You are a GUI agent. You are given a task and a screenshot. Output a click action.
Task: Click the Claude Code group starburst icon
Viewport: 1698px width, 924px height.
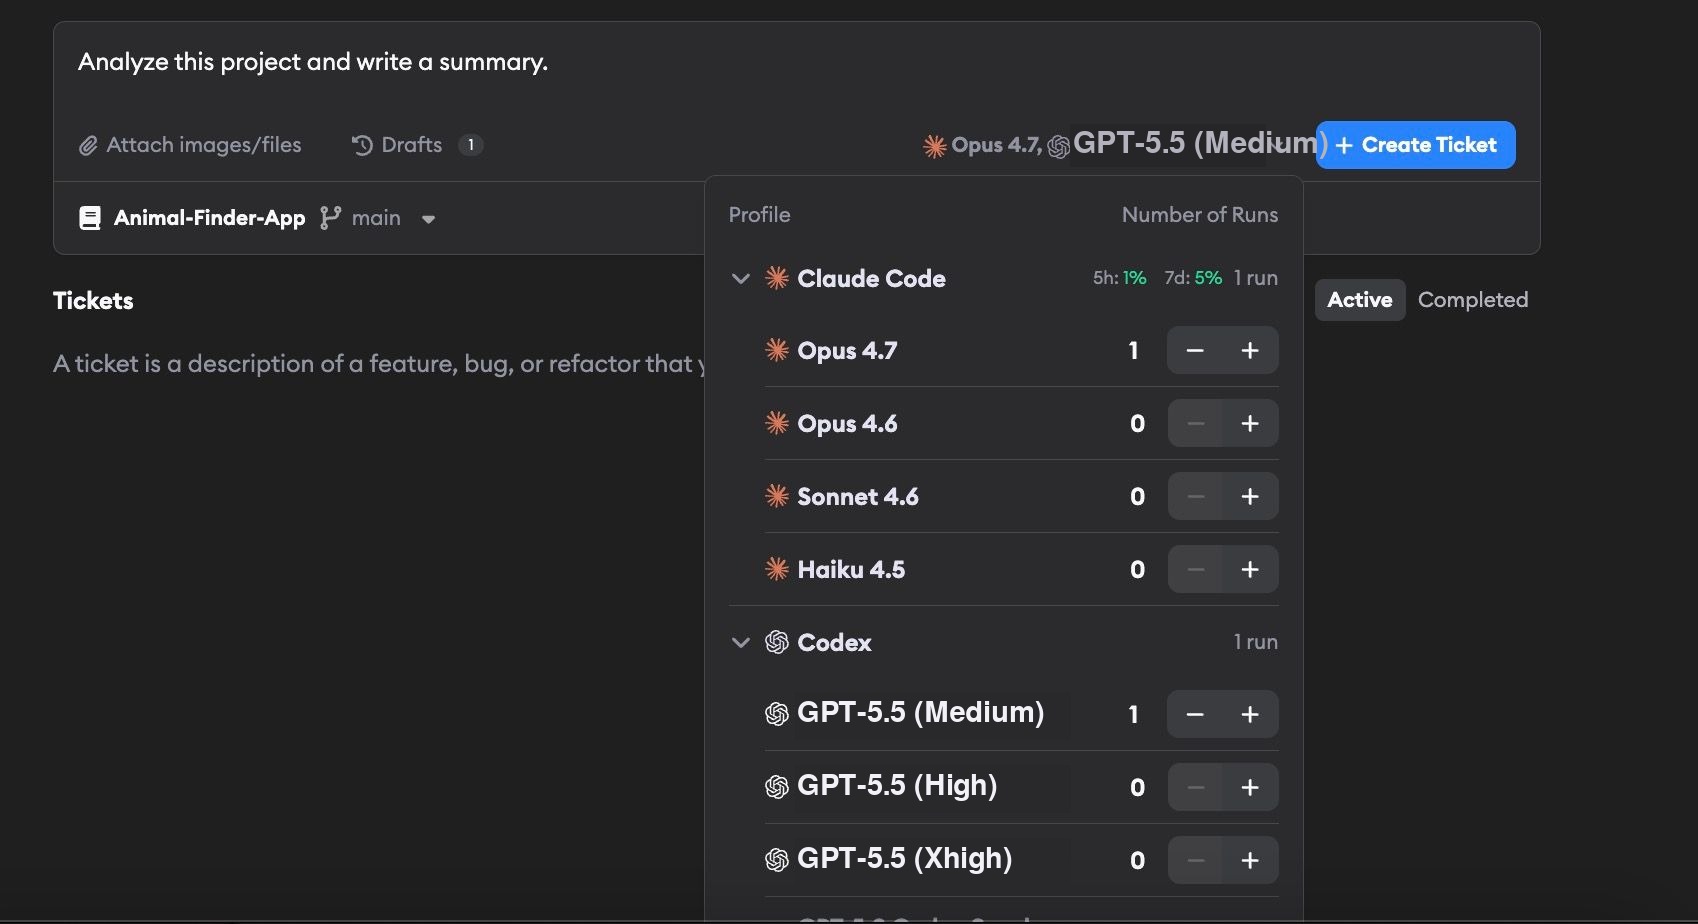click(777, 278)
